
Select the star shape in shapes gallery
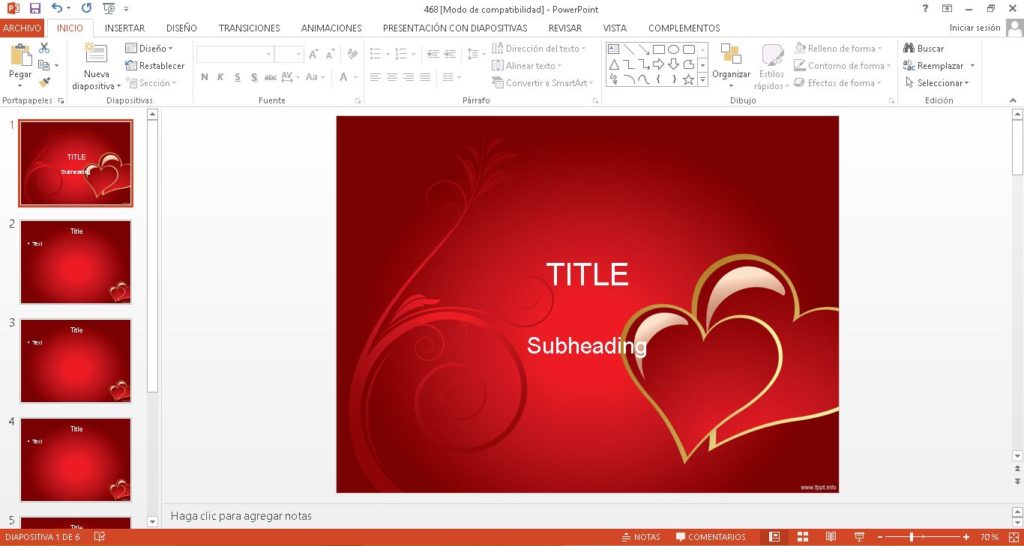[688, 80]
